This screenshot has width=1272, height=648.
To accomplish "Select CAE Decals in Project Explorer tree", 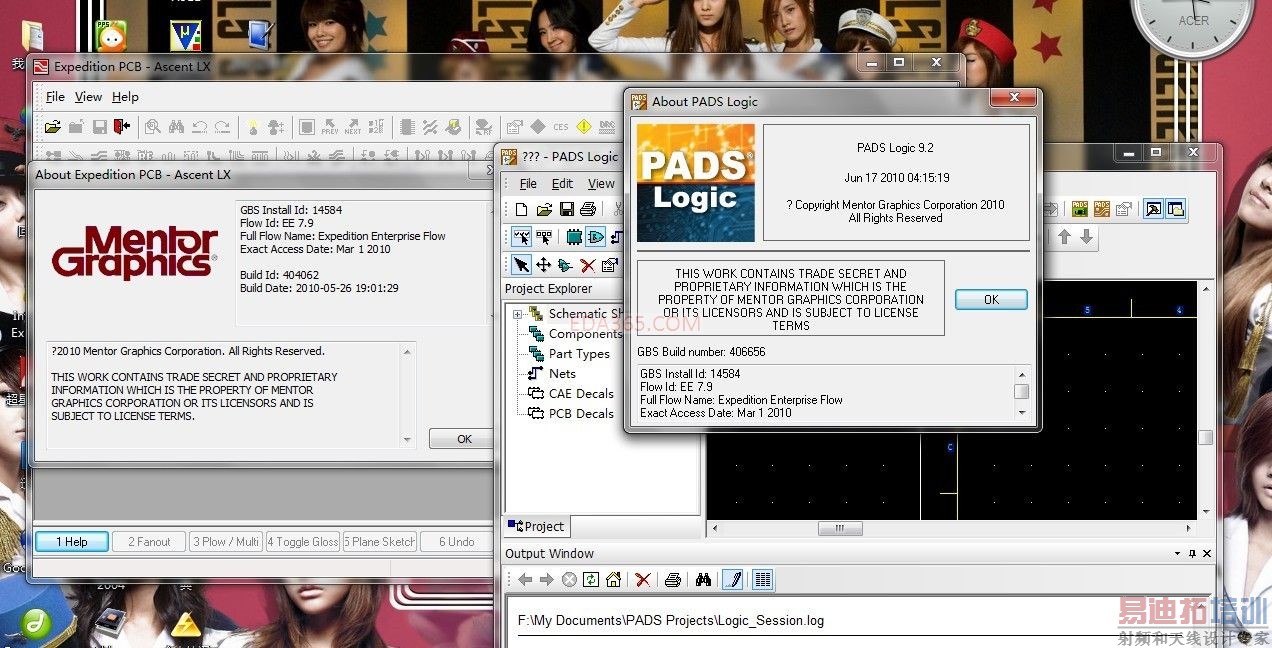I will 581,394.
